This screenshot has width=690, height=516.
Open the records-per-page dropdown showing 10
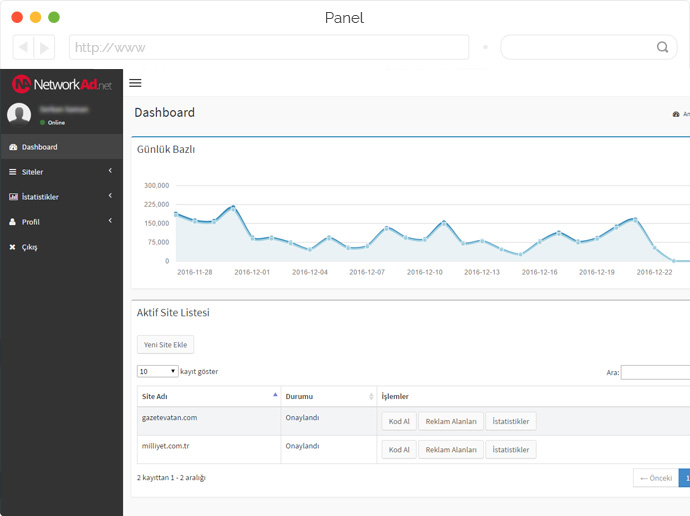pos(158,371)
